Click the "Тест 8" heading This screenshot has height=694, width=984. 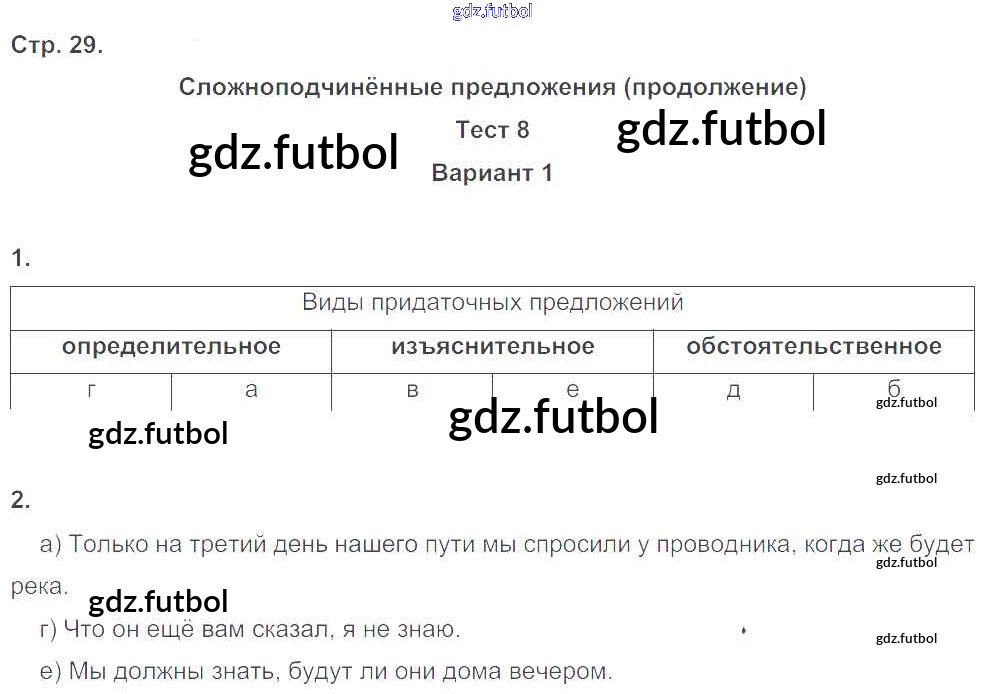pos(492,130)
